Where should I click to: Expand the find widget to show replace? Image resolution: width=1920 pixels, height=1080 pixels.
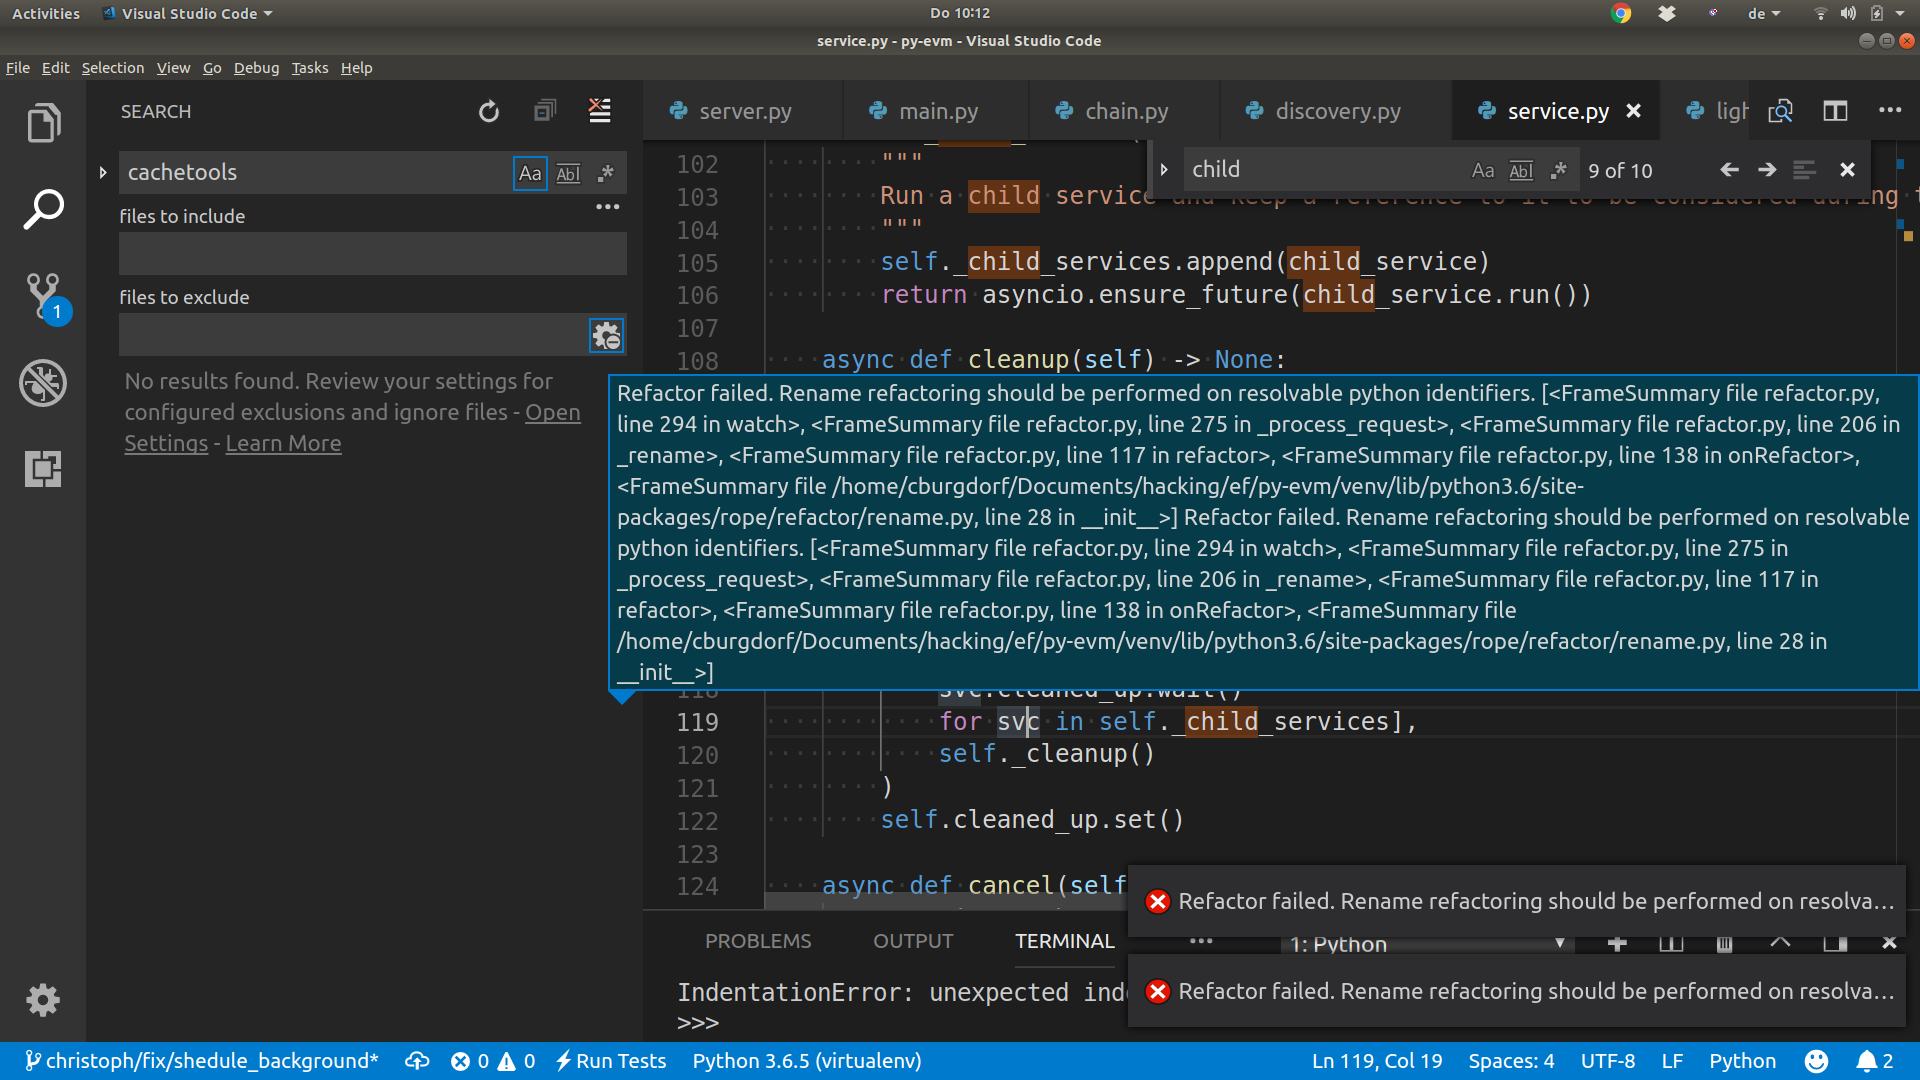click(1164, 169)
